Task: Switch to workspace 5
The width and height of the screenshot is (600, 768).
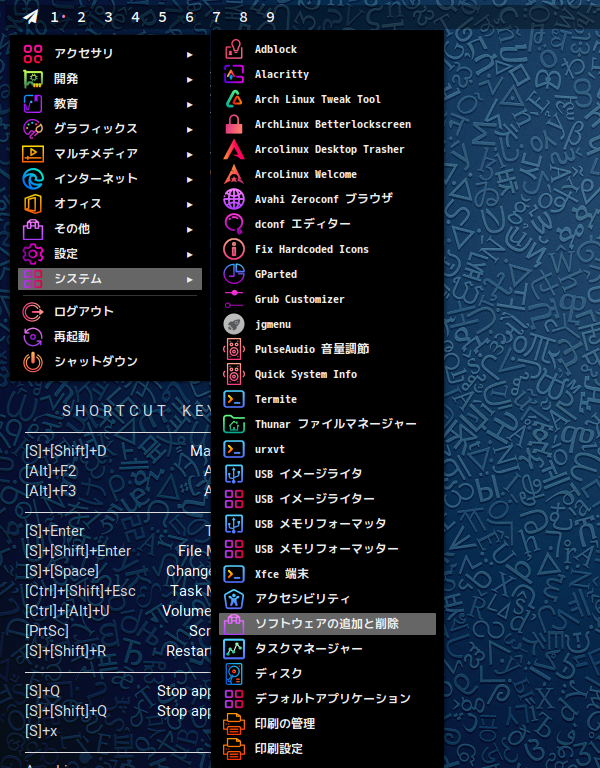Action: pyautogui.click(x=162, y=18)
